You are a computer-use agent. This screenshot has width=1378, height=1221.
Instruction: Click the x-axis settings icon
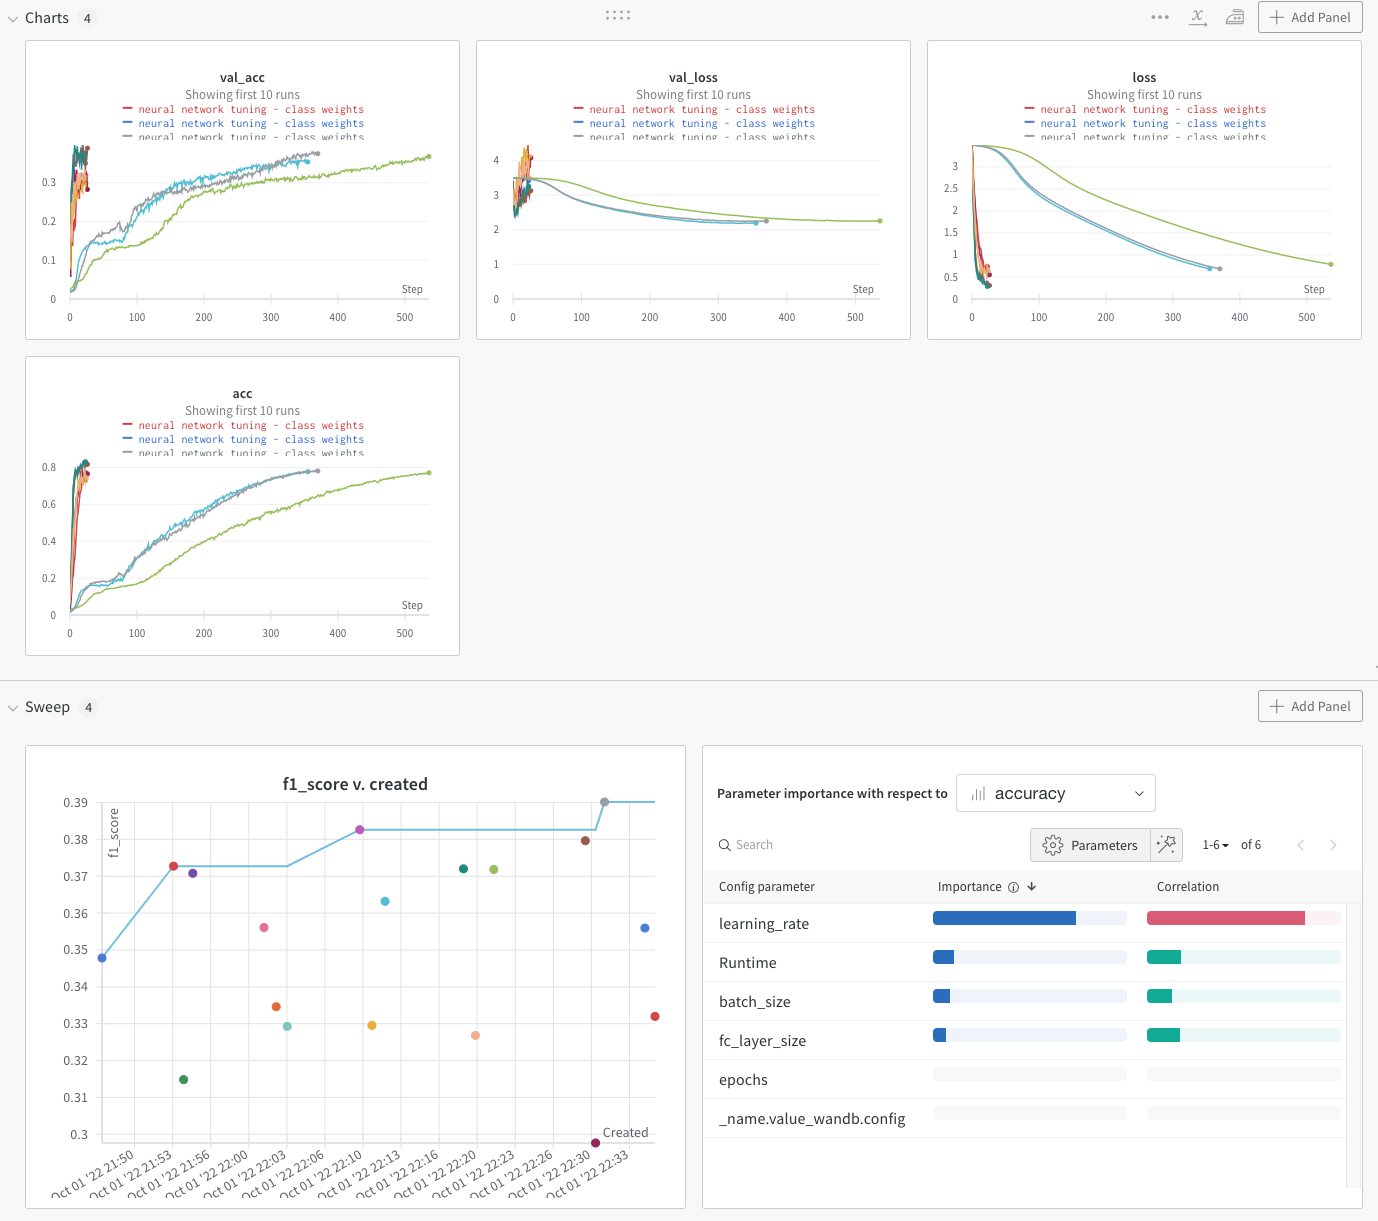(1197, 17)
